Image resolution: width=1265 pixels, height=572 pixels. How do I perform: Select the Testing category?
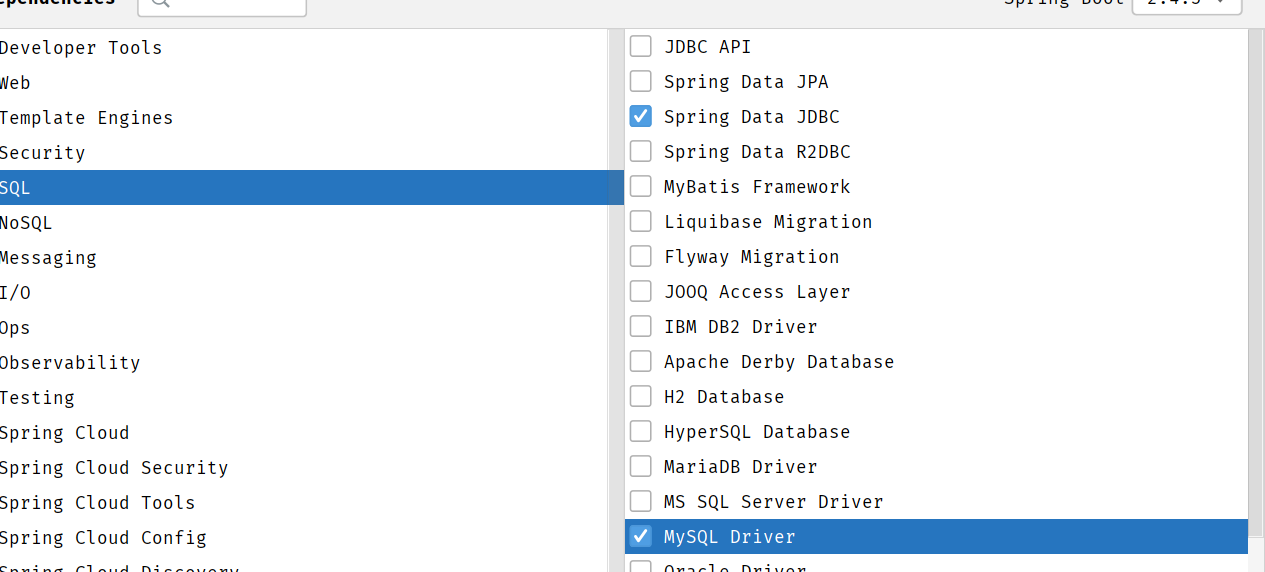pyautogui.click(x=305, y=397)
